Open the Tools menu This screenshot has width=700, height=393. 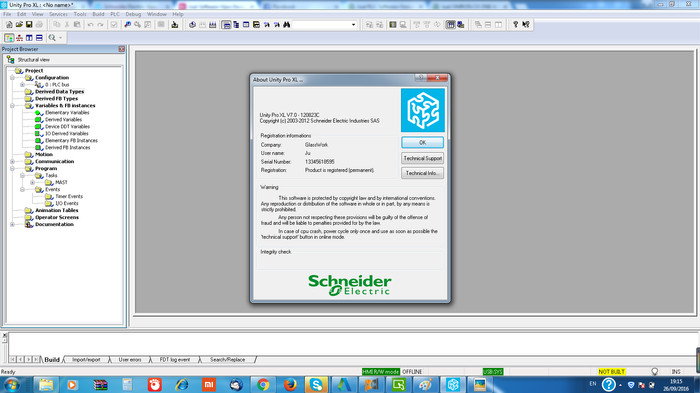coord(80,14)
